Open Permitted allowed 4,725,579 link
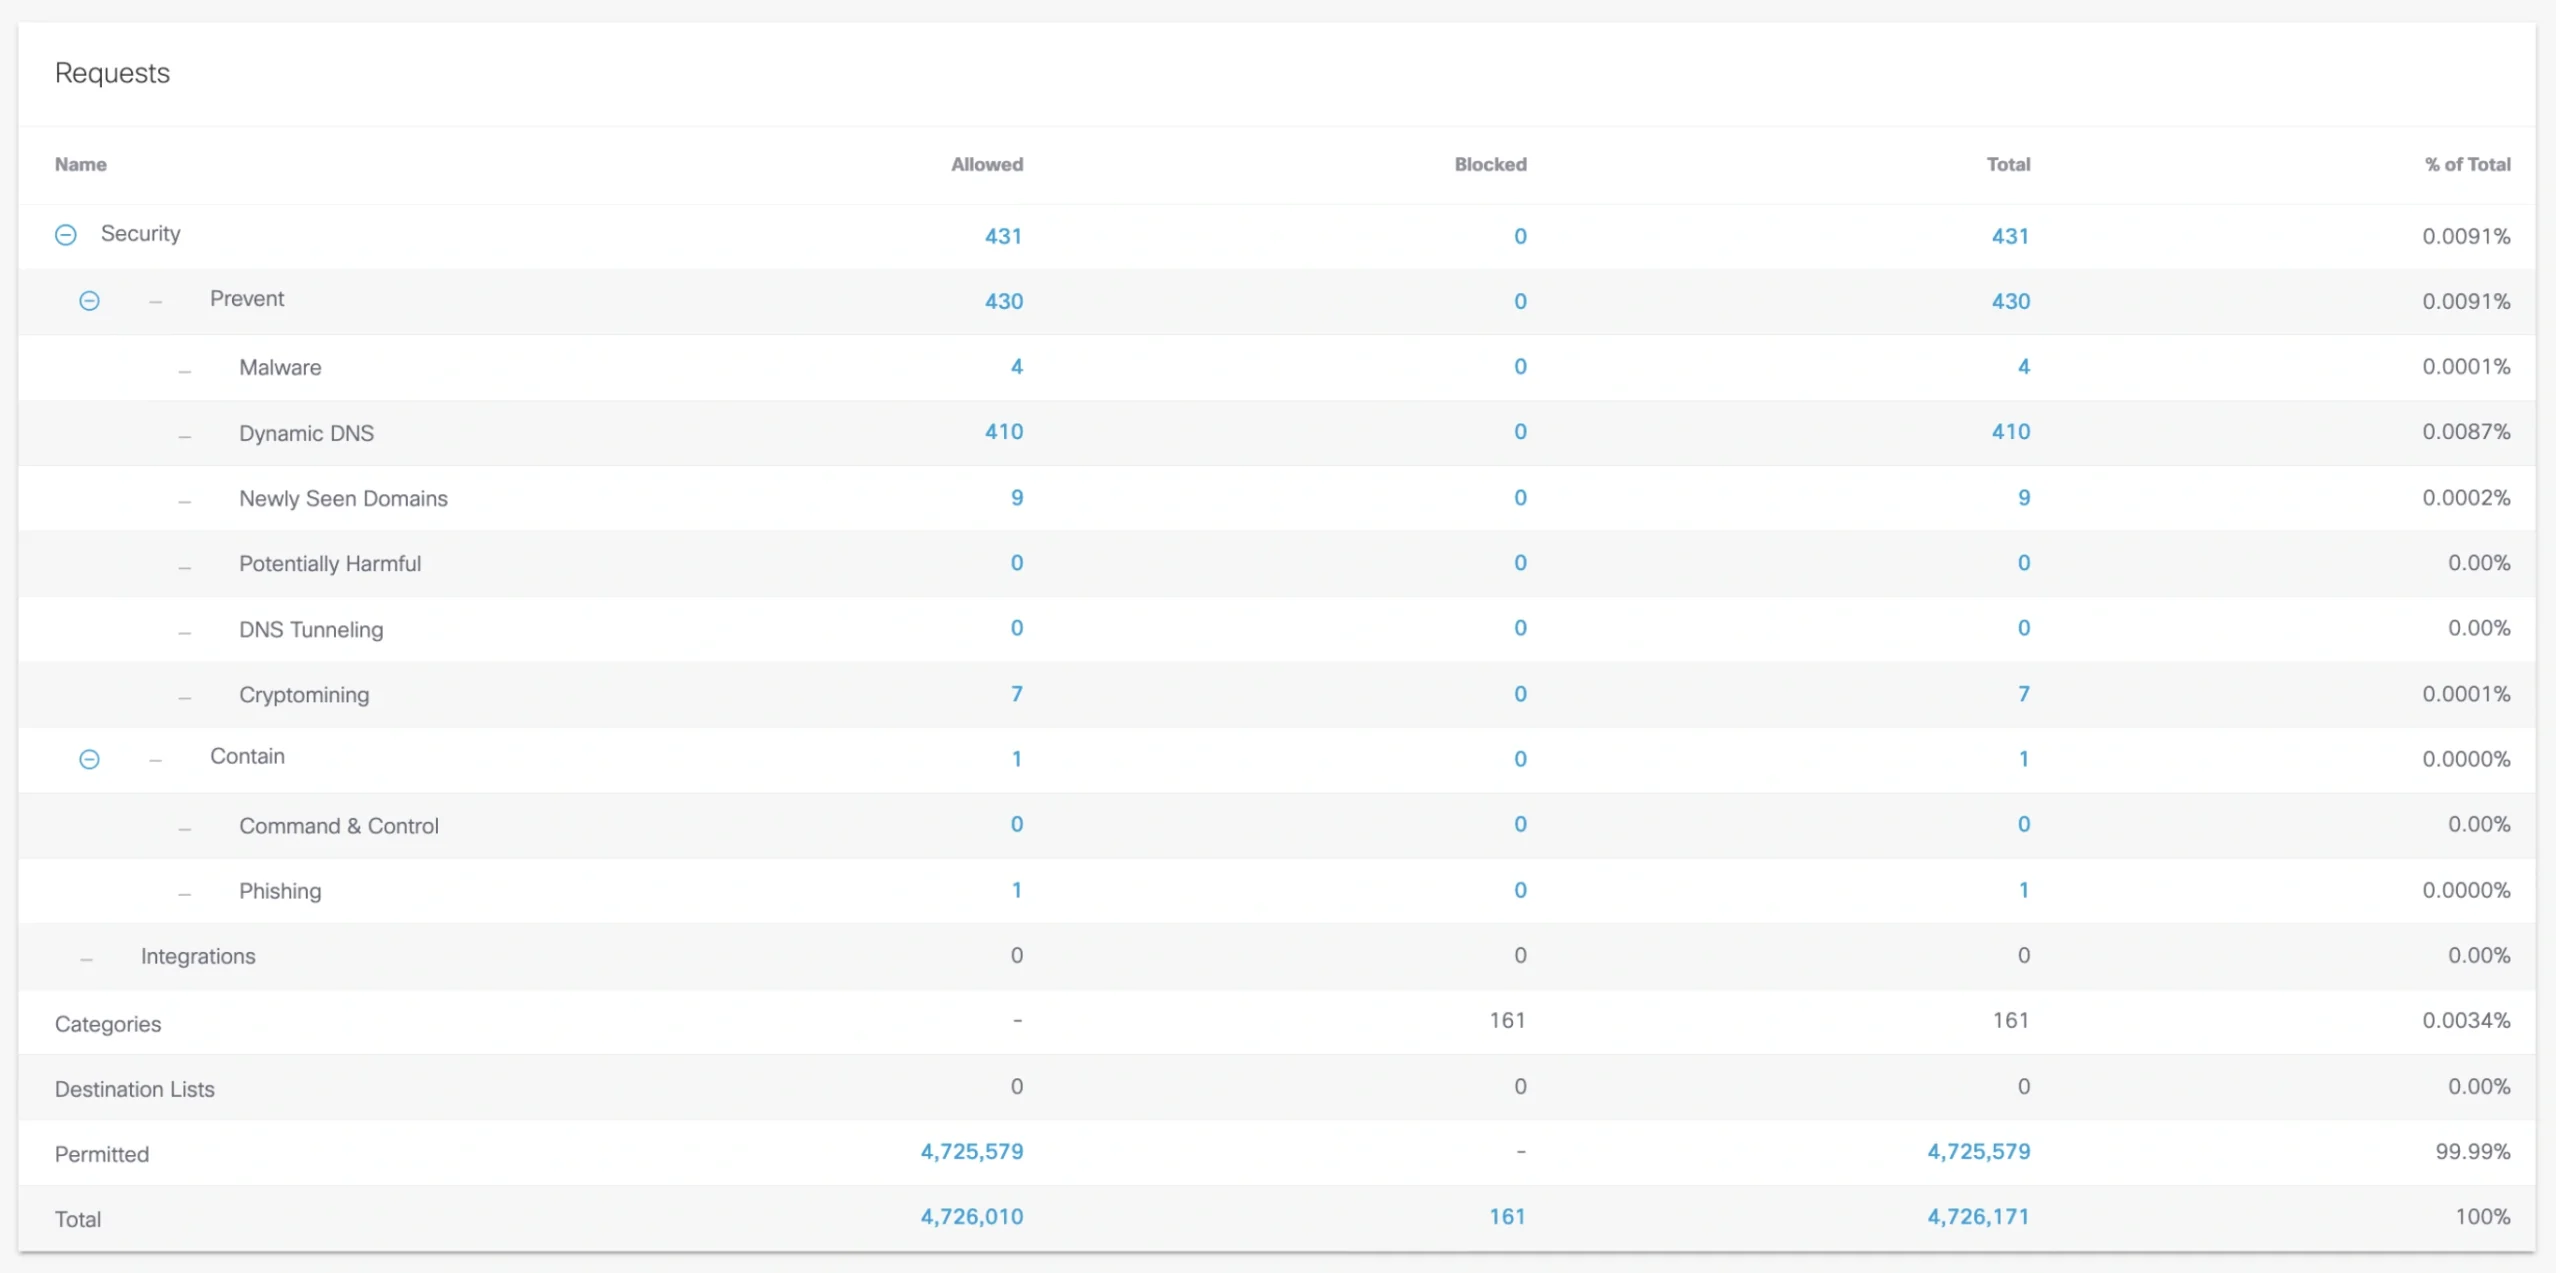Viewport: 2560px width, 1273px height. (x=971, y=1152)
